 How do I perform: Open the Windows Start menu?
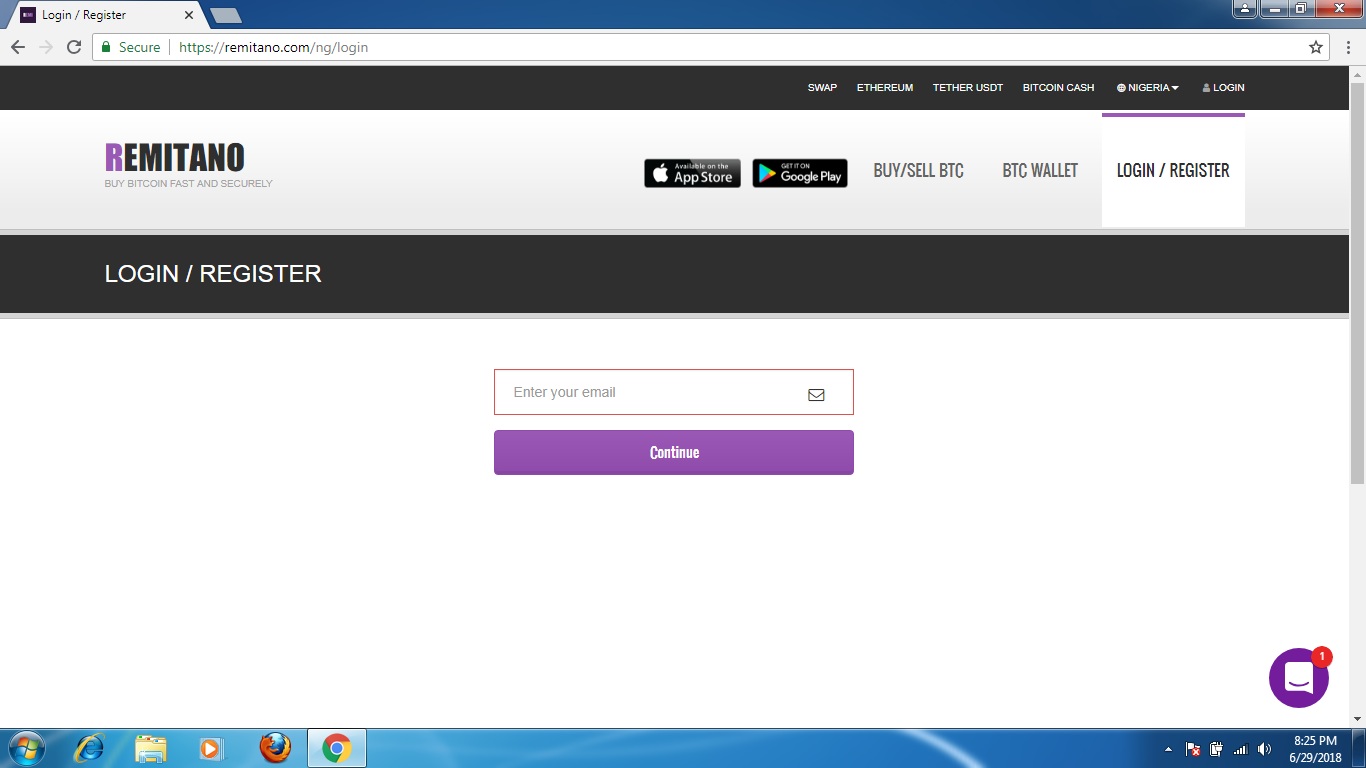26,748
